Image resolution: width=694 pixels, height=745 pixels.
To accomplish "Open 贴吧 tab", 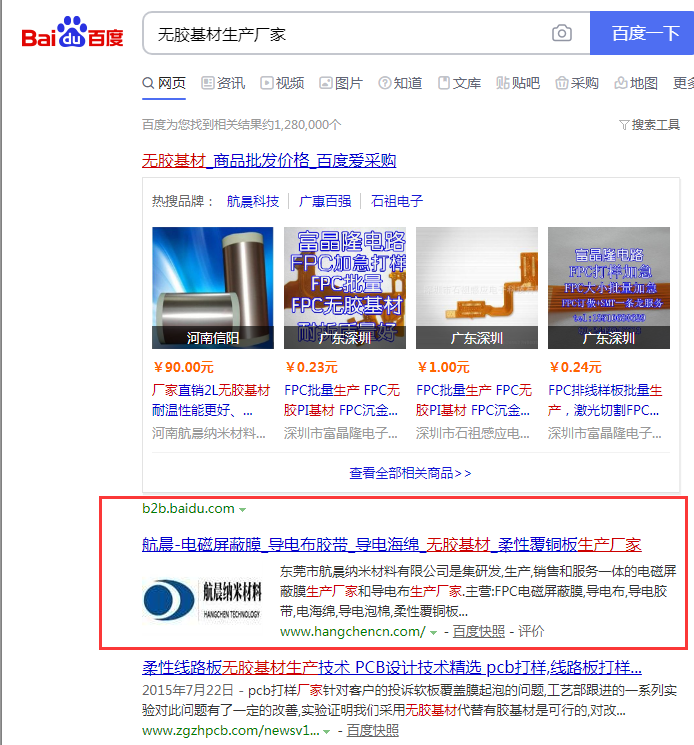I will click(518, 83).
